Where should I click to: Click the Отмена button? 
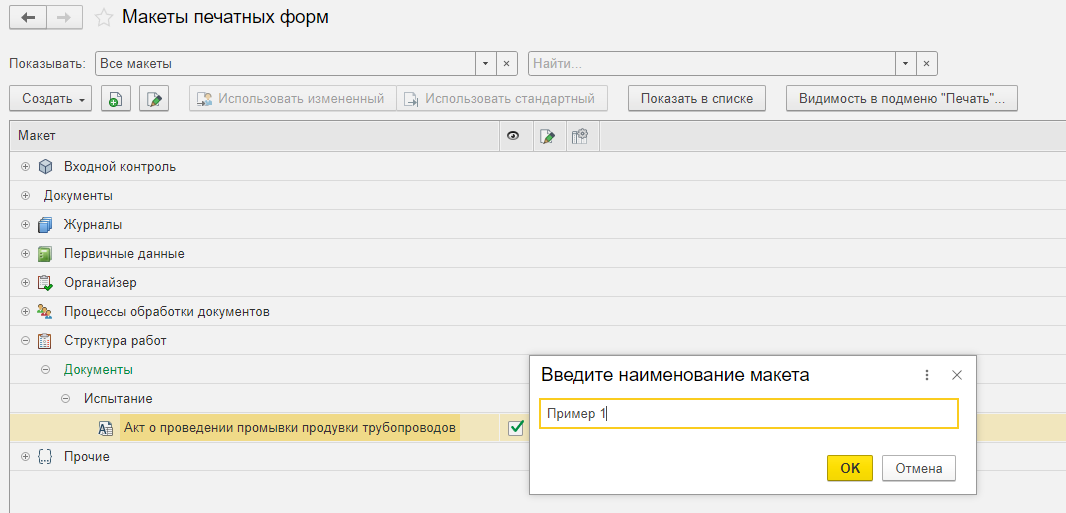pyautogui.click(x=918, y=468)
